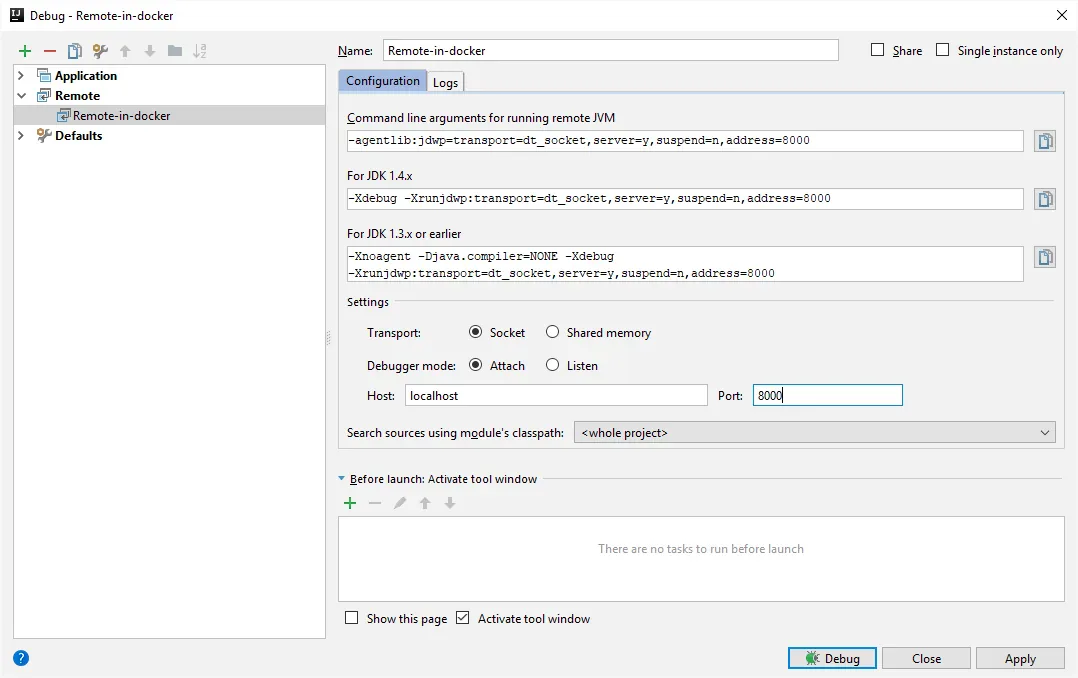Click the Close button
Viewport: 1078px width, 678px height.
926,658
